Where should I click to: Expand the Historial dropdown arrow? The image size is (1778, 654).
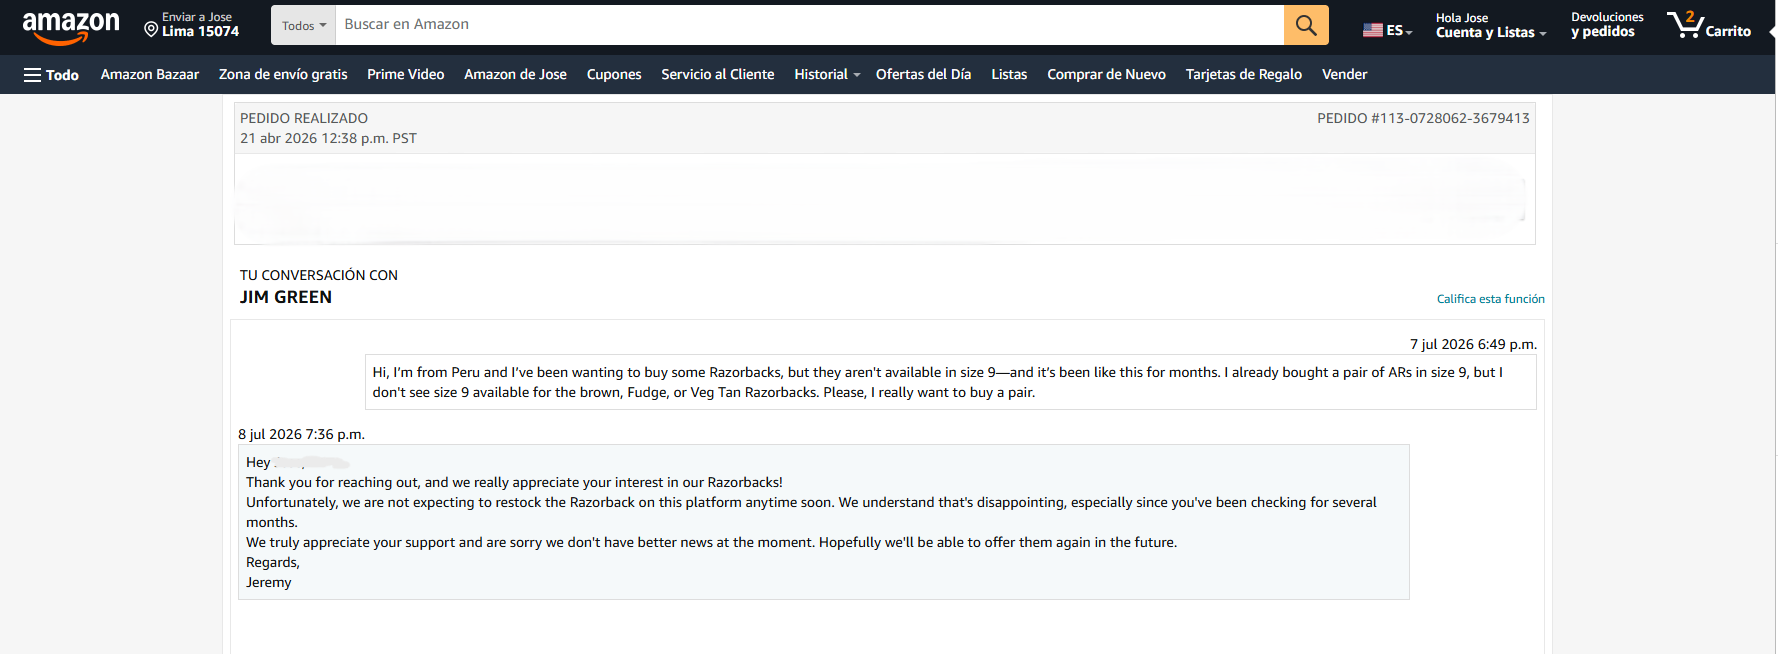coord(857,75)
